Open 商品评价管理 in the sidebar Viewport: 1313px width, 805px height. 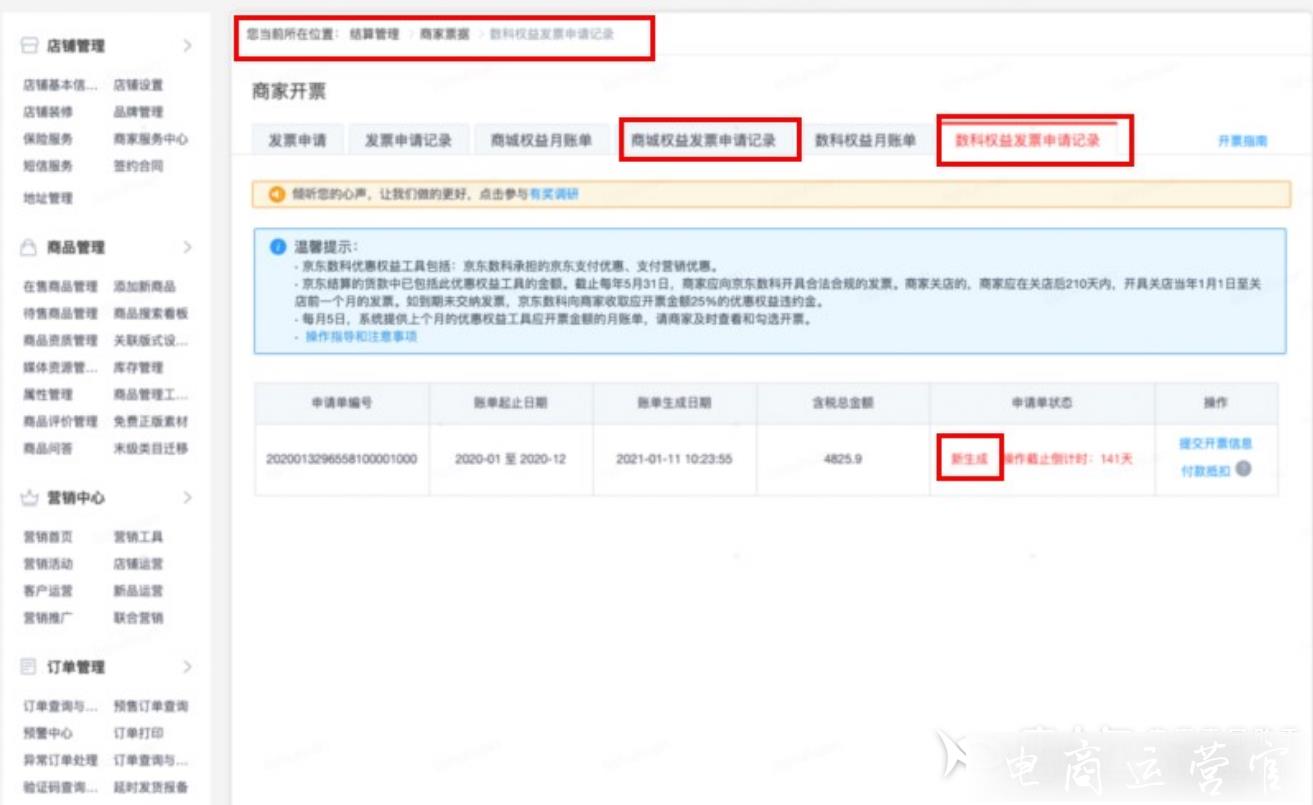pyautogui.click(x=60, y=422)
